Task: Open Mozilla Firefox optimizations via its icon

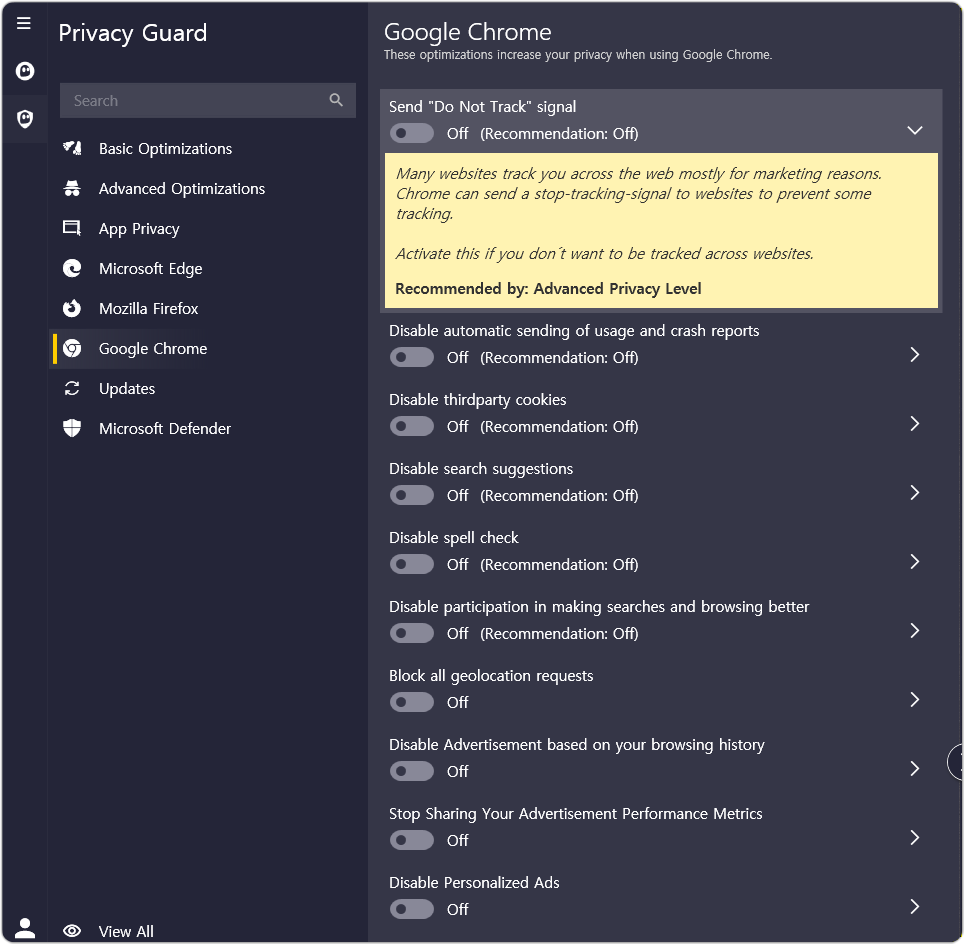Action: click(x=71, y=308)
